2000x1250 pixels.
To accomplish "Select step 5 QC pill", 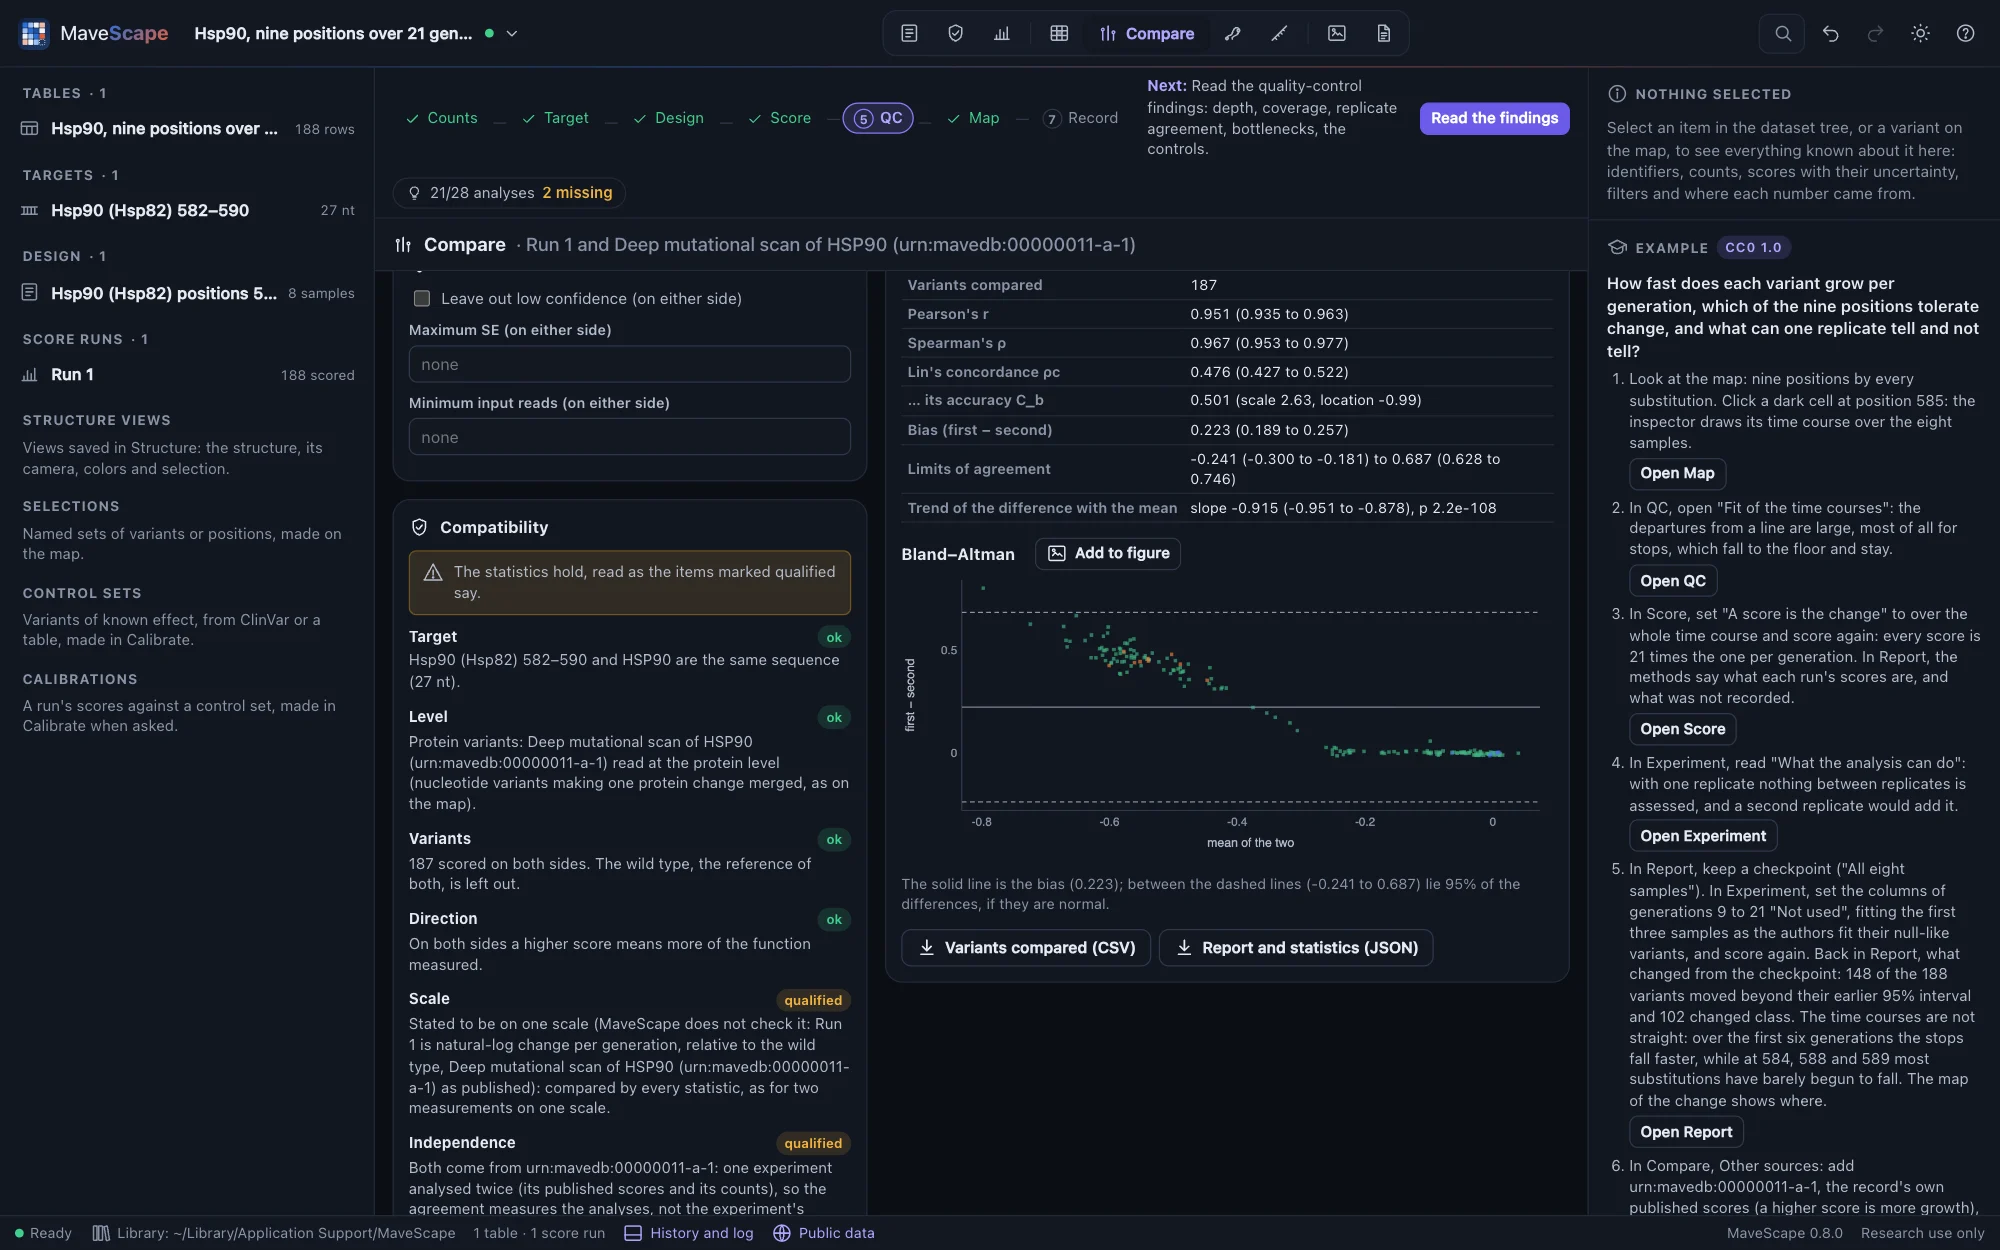I will click(878, 118).
